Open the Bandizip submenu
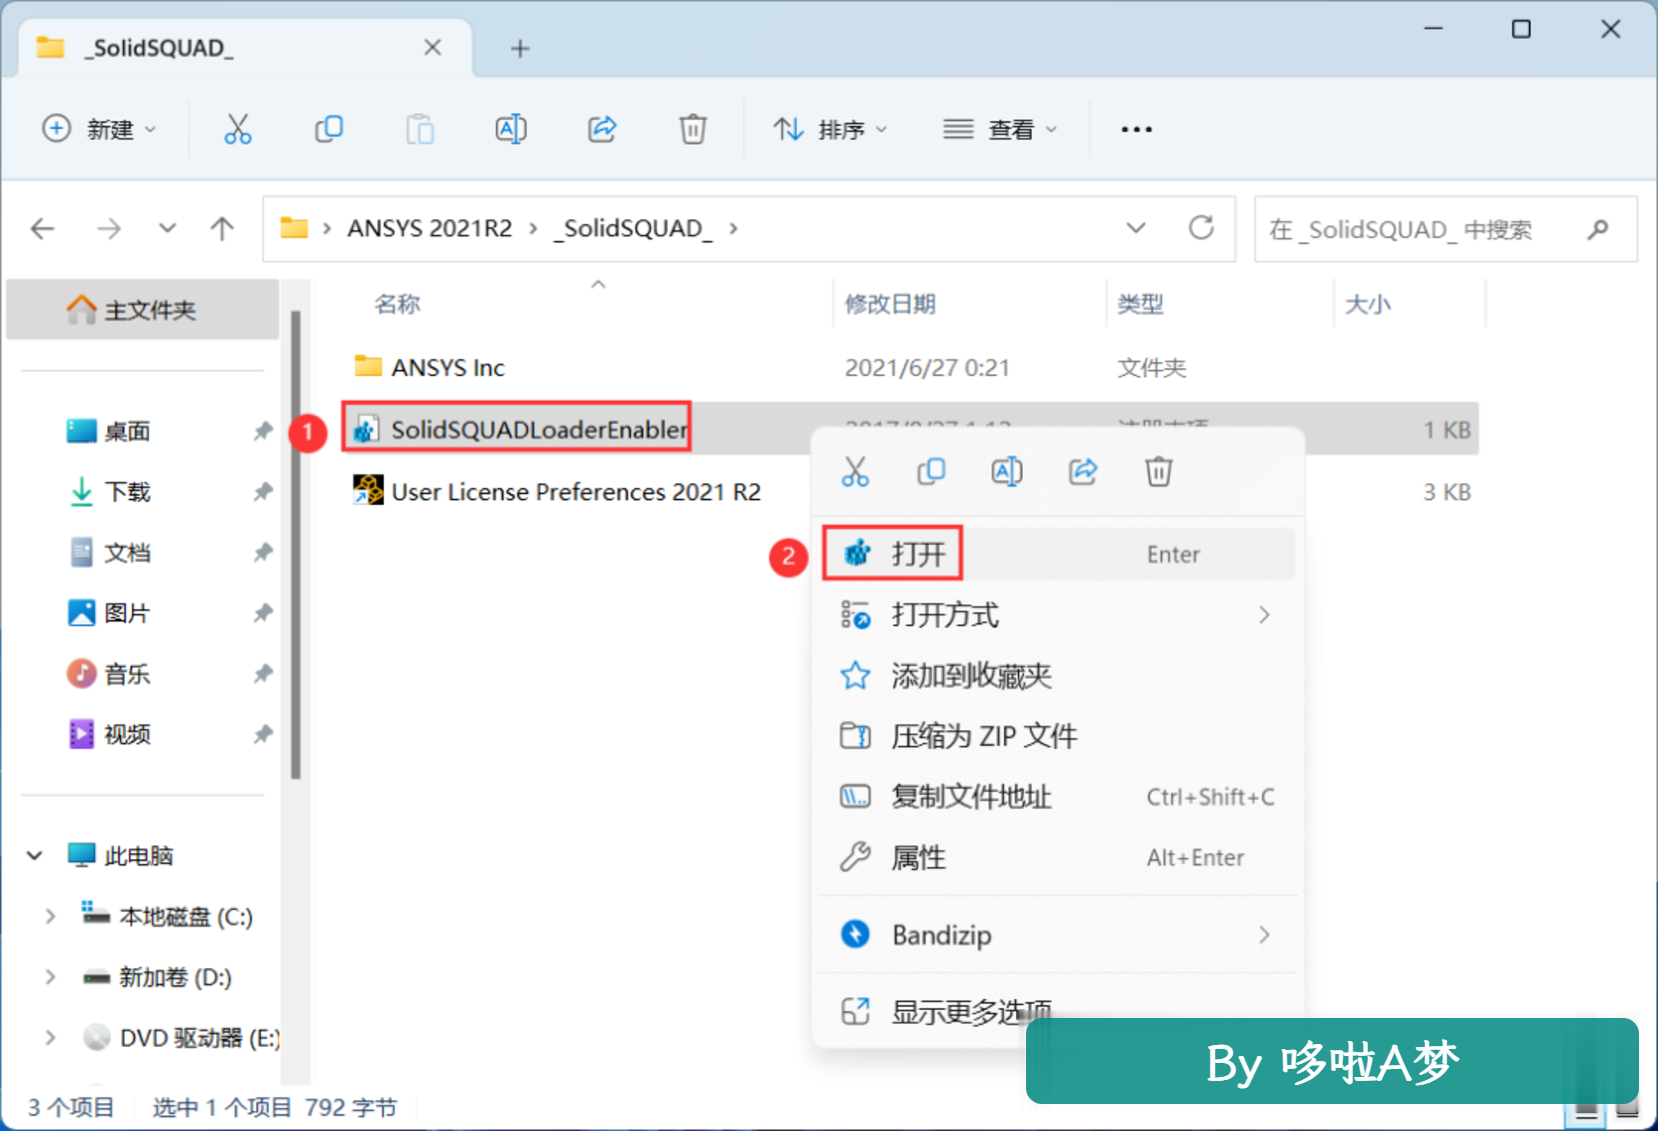This screenshot has height=1131, width=1658. 1058,935
